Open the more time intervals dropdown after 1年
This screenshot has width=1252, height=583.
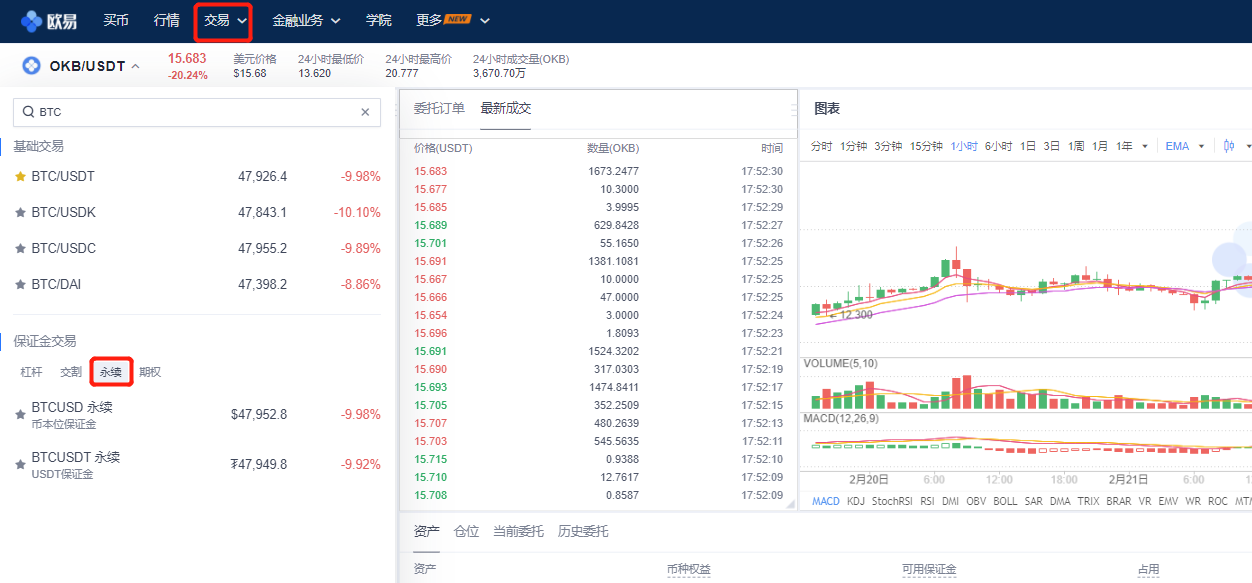(1145, 146)
